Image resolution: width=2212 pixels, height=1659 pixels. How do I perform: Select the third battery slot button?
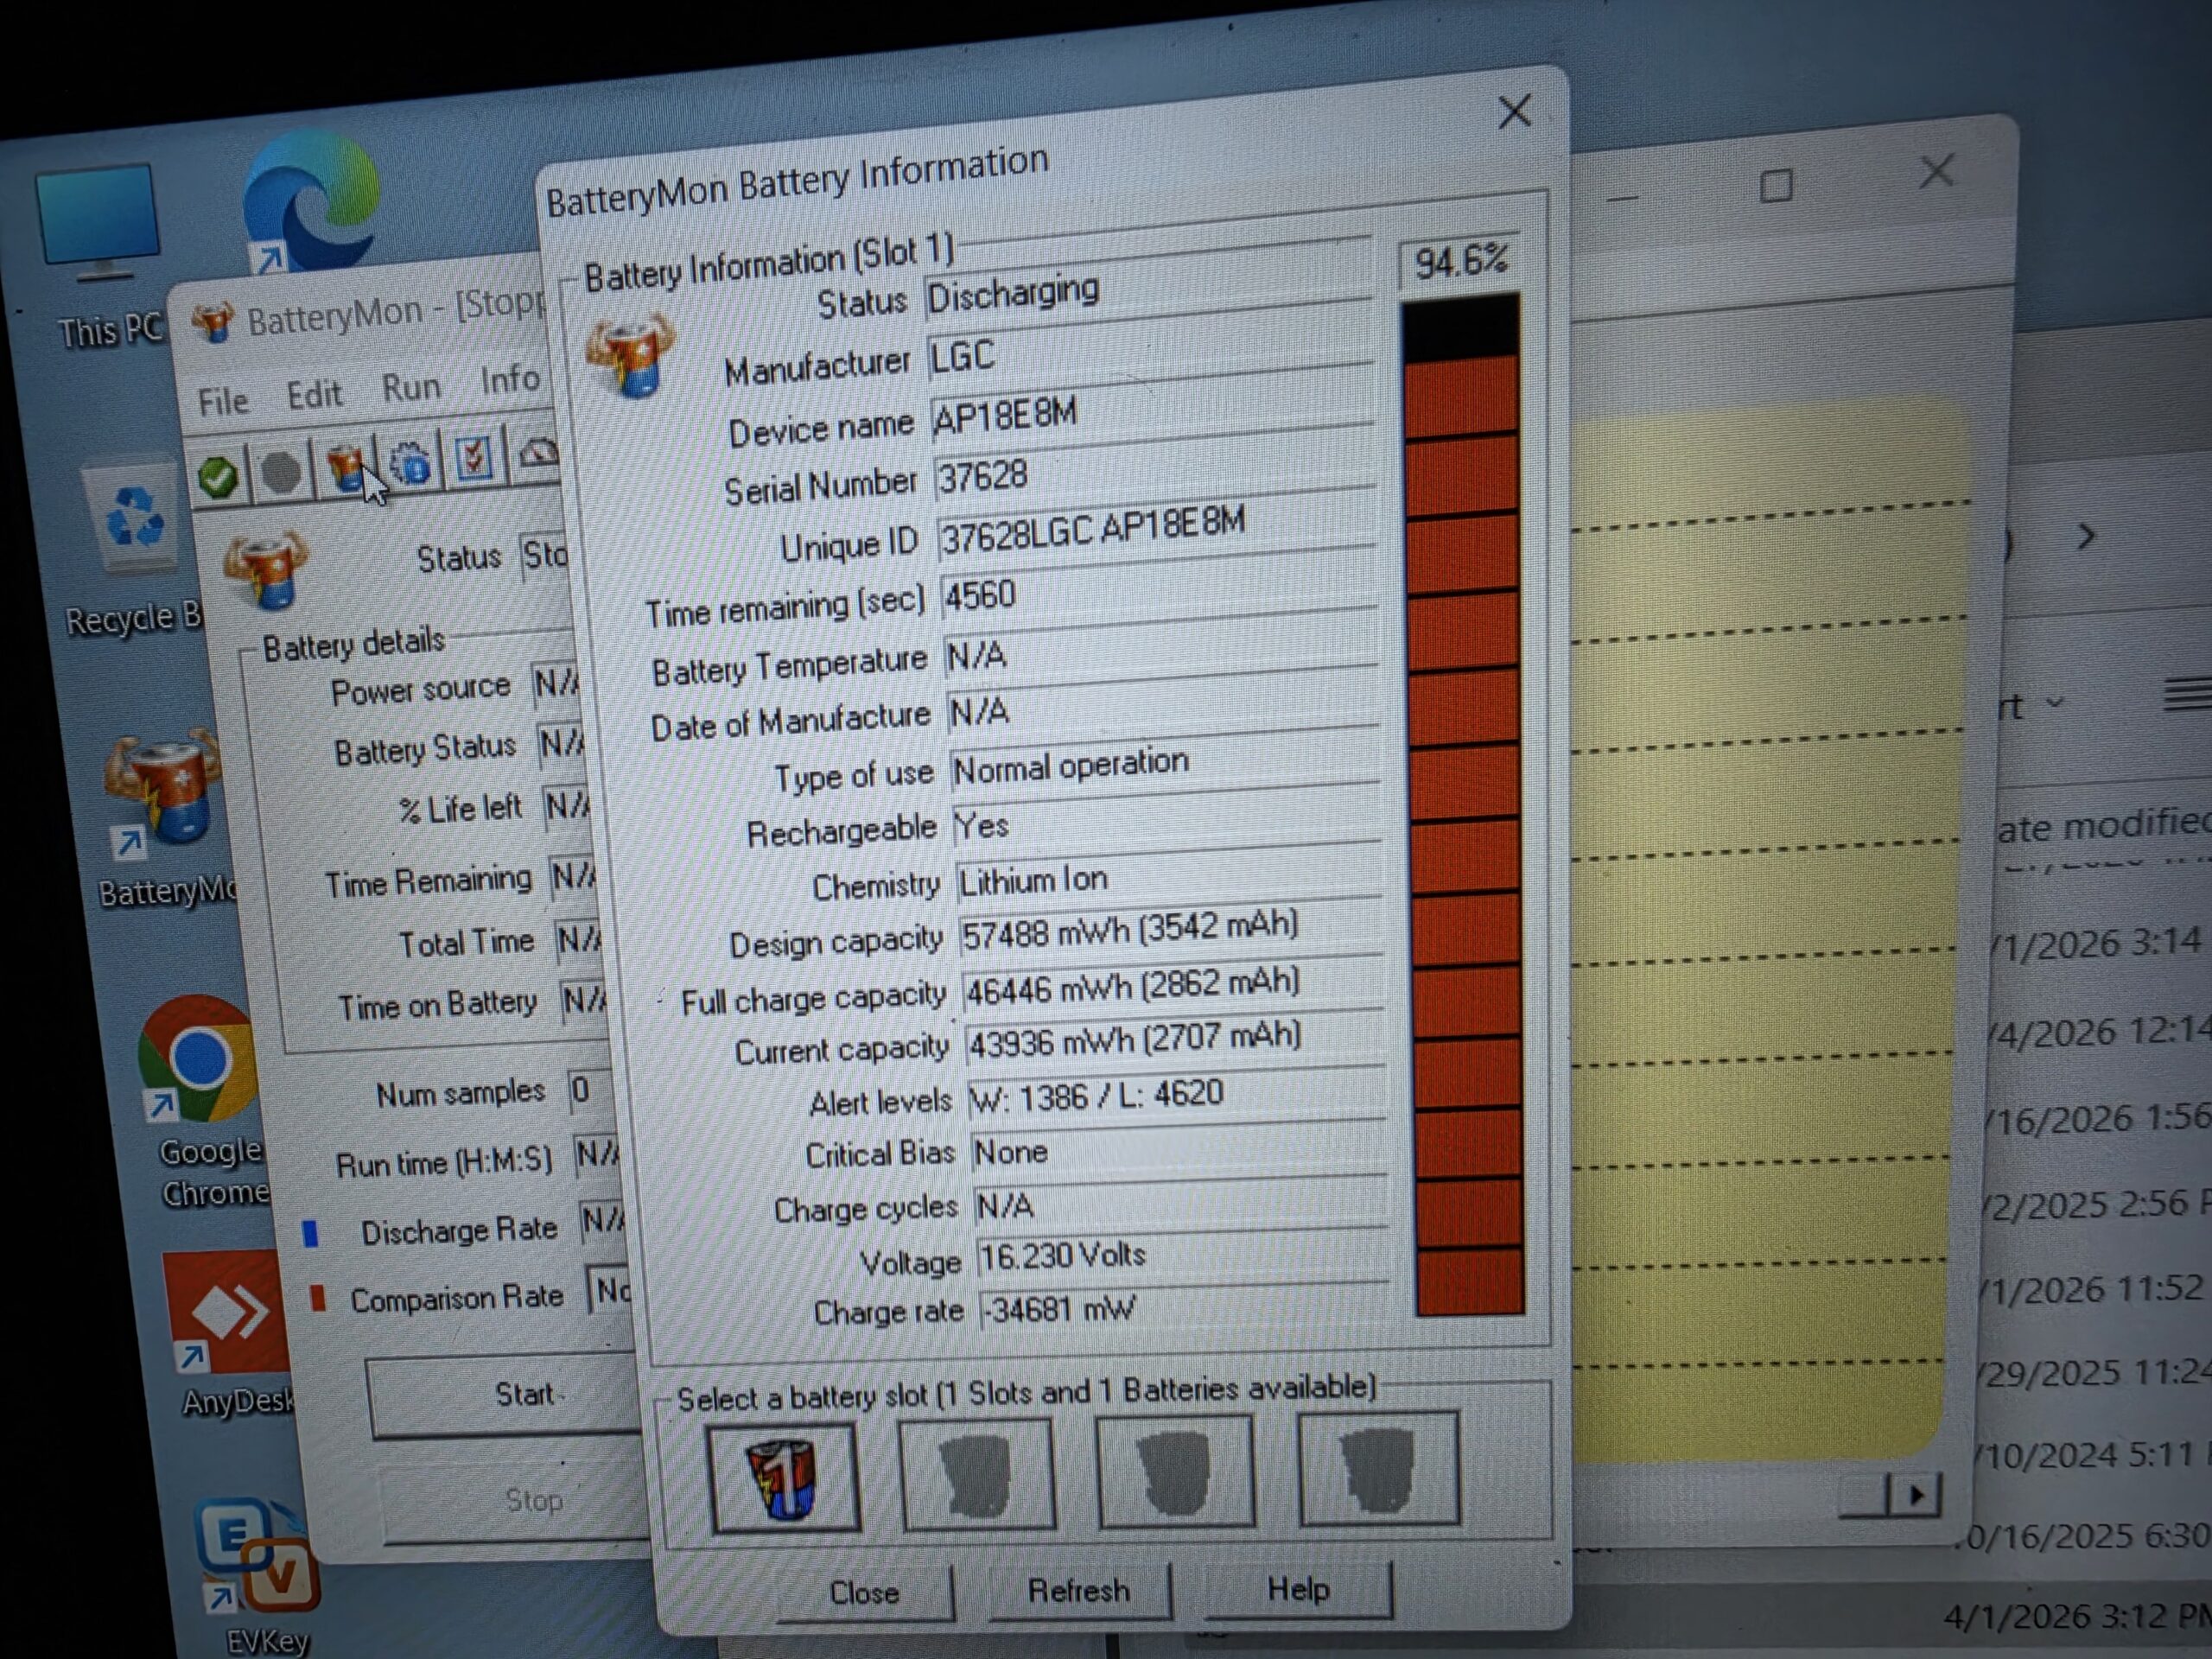tap(1176, 1470)
